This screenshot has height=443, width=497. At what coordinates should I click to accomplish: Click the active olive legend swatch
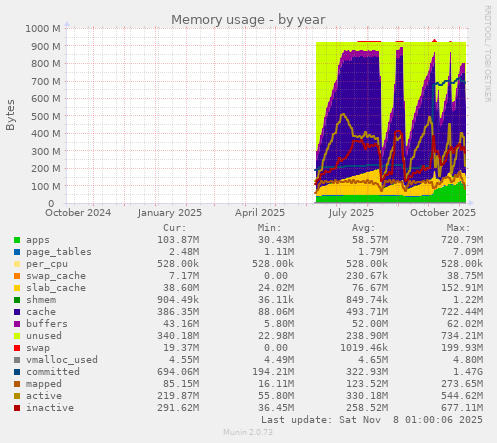pyautogui.click(x=17, y=396)
